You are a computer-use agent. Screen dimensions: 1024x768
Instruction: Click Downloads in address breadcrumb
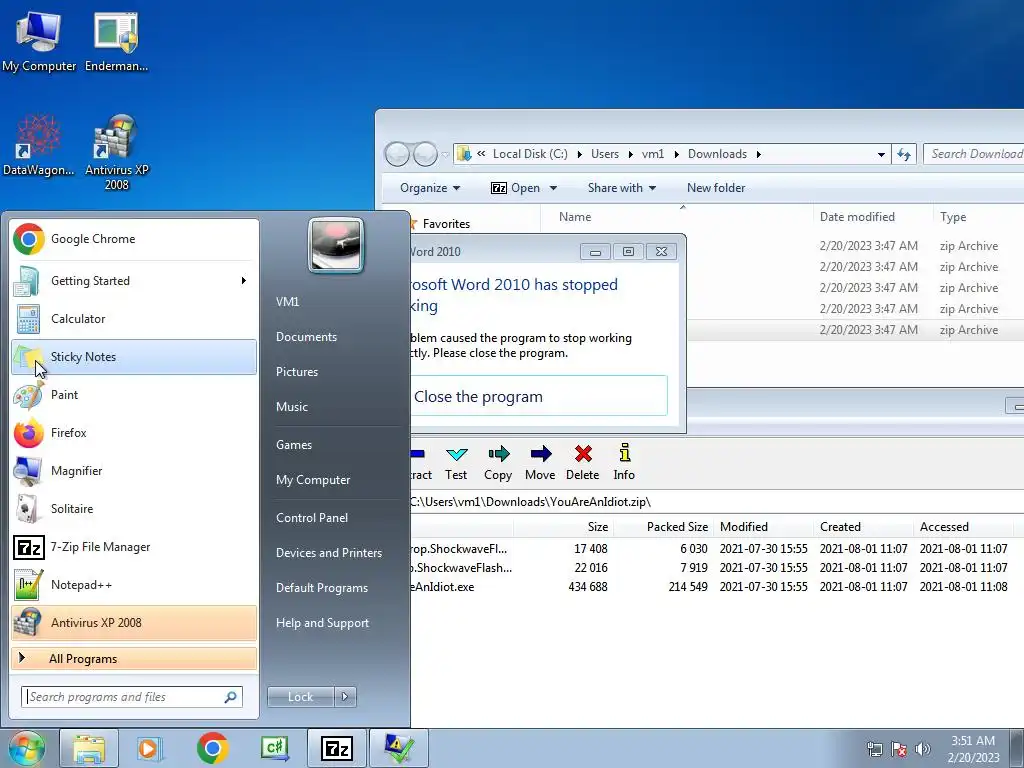pyautogui.click(x=717, y=154)
